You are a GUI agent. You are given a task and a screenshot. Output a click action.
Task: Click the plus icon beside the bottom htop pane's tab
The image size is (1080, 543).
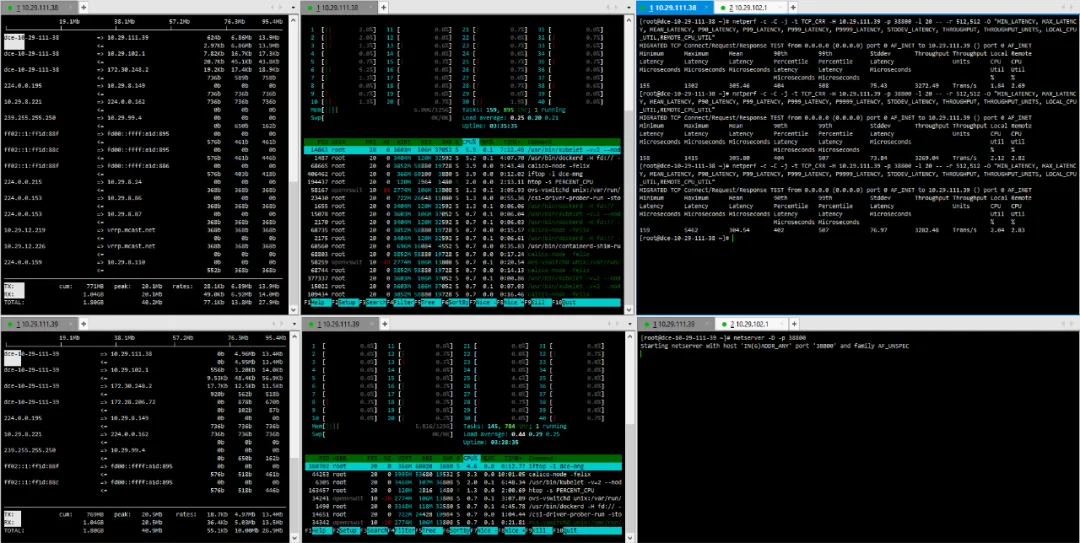[384, 323]
